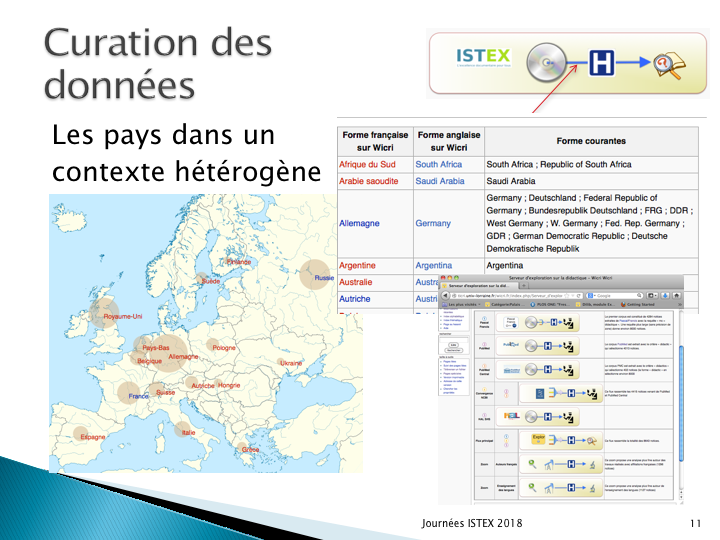Click the Belgique label on the map
Viewport: 720px width, 540px height.
[149, 361]
